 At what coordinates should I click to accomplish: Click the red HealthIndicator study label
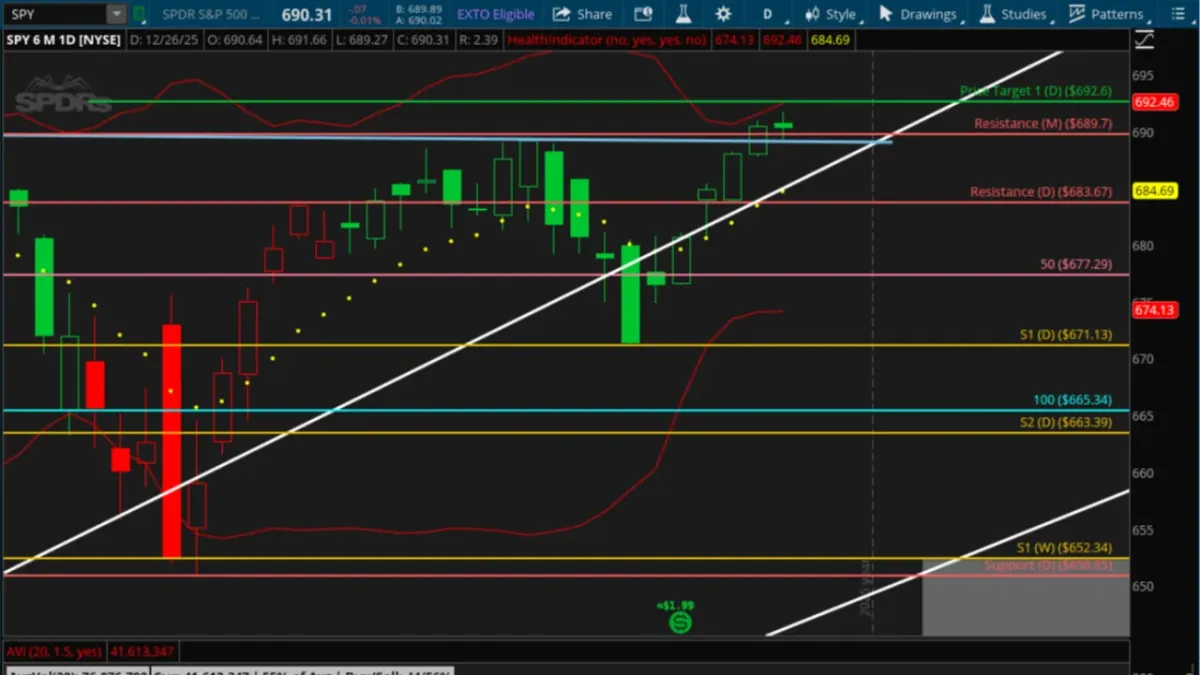(600, 41)
